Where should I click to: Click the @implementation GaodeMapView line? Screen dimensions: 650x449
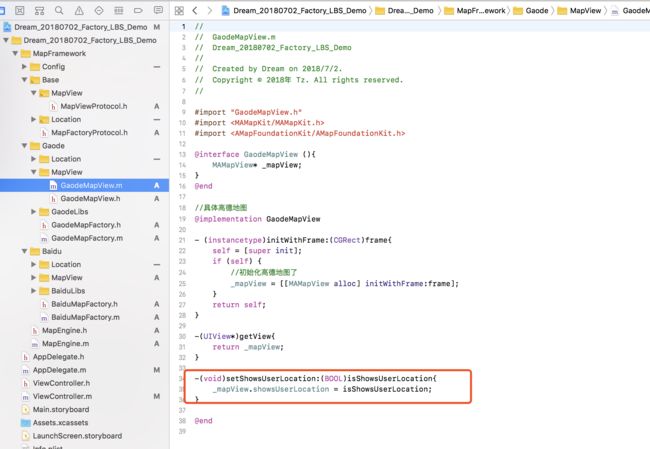click(257, 219)
